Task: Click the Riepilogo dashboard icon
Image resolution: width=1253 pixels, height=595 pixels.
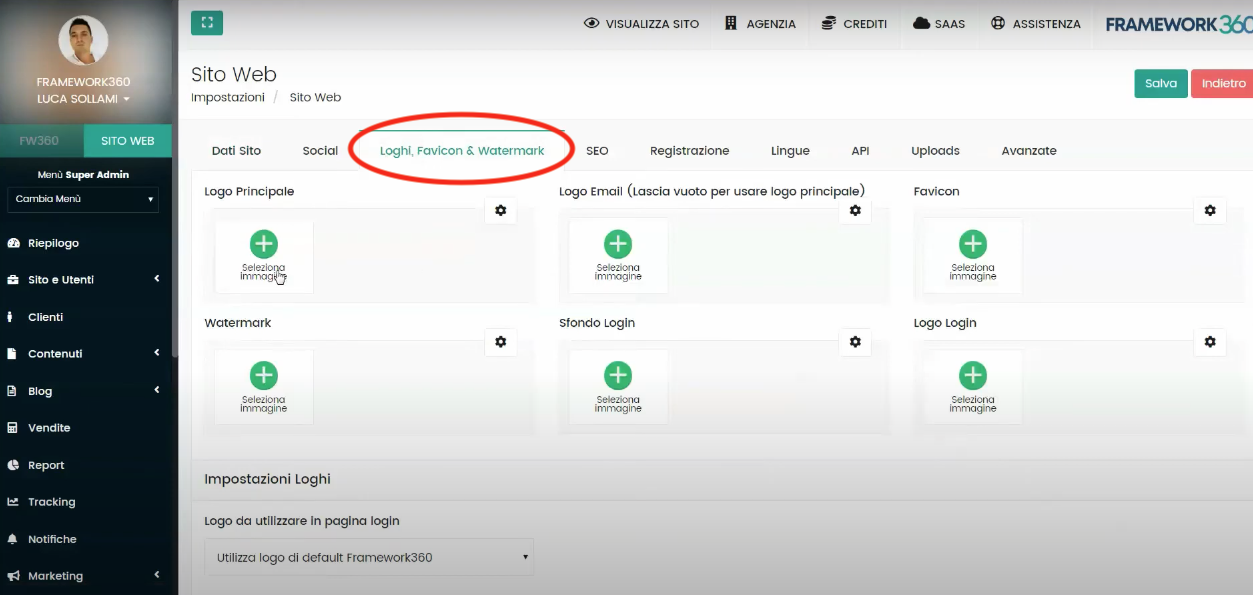Action: [13, 243]
